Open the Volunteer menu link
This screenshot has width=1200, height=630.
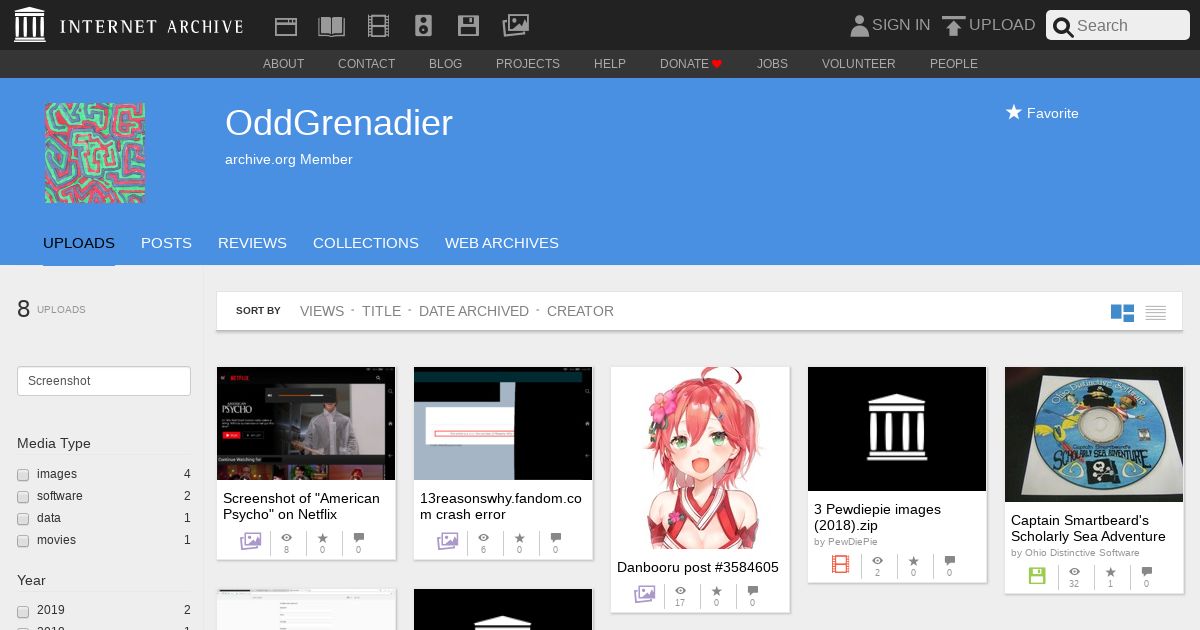(859, 64)
